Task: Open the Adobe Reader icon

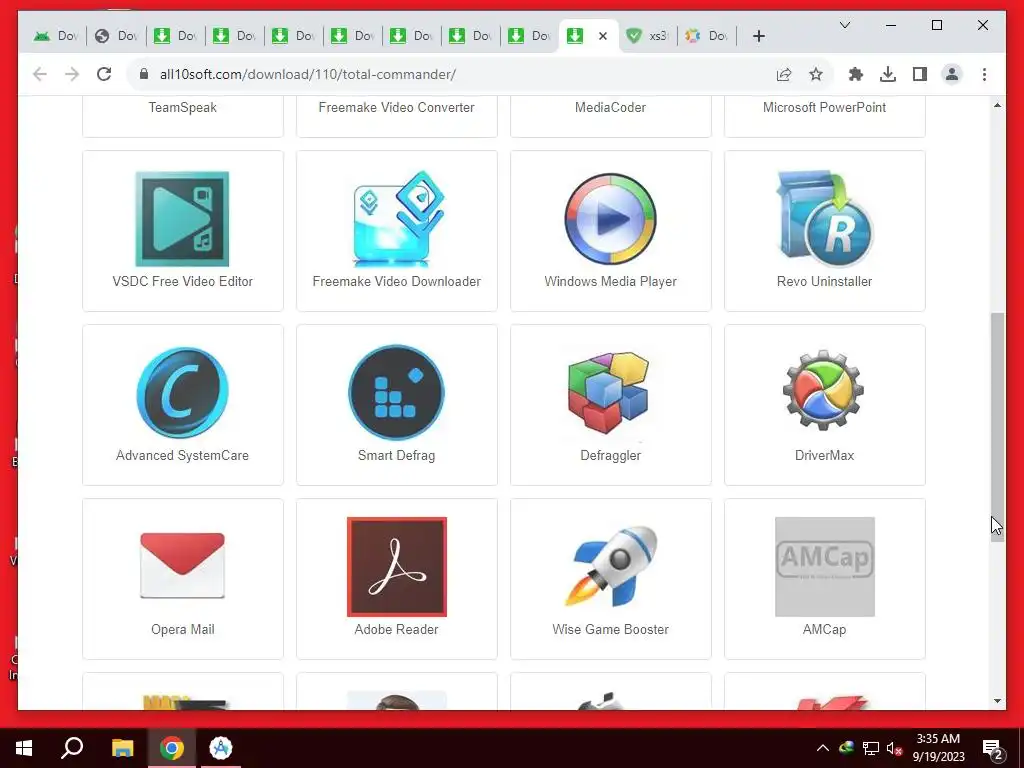Action: click(x=396, y=566)
